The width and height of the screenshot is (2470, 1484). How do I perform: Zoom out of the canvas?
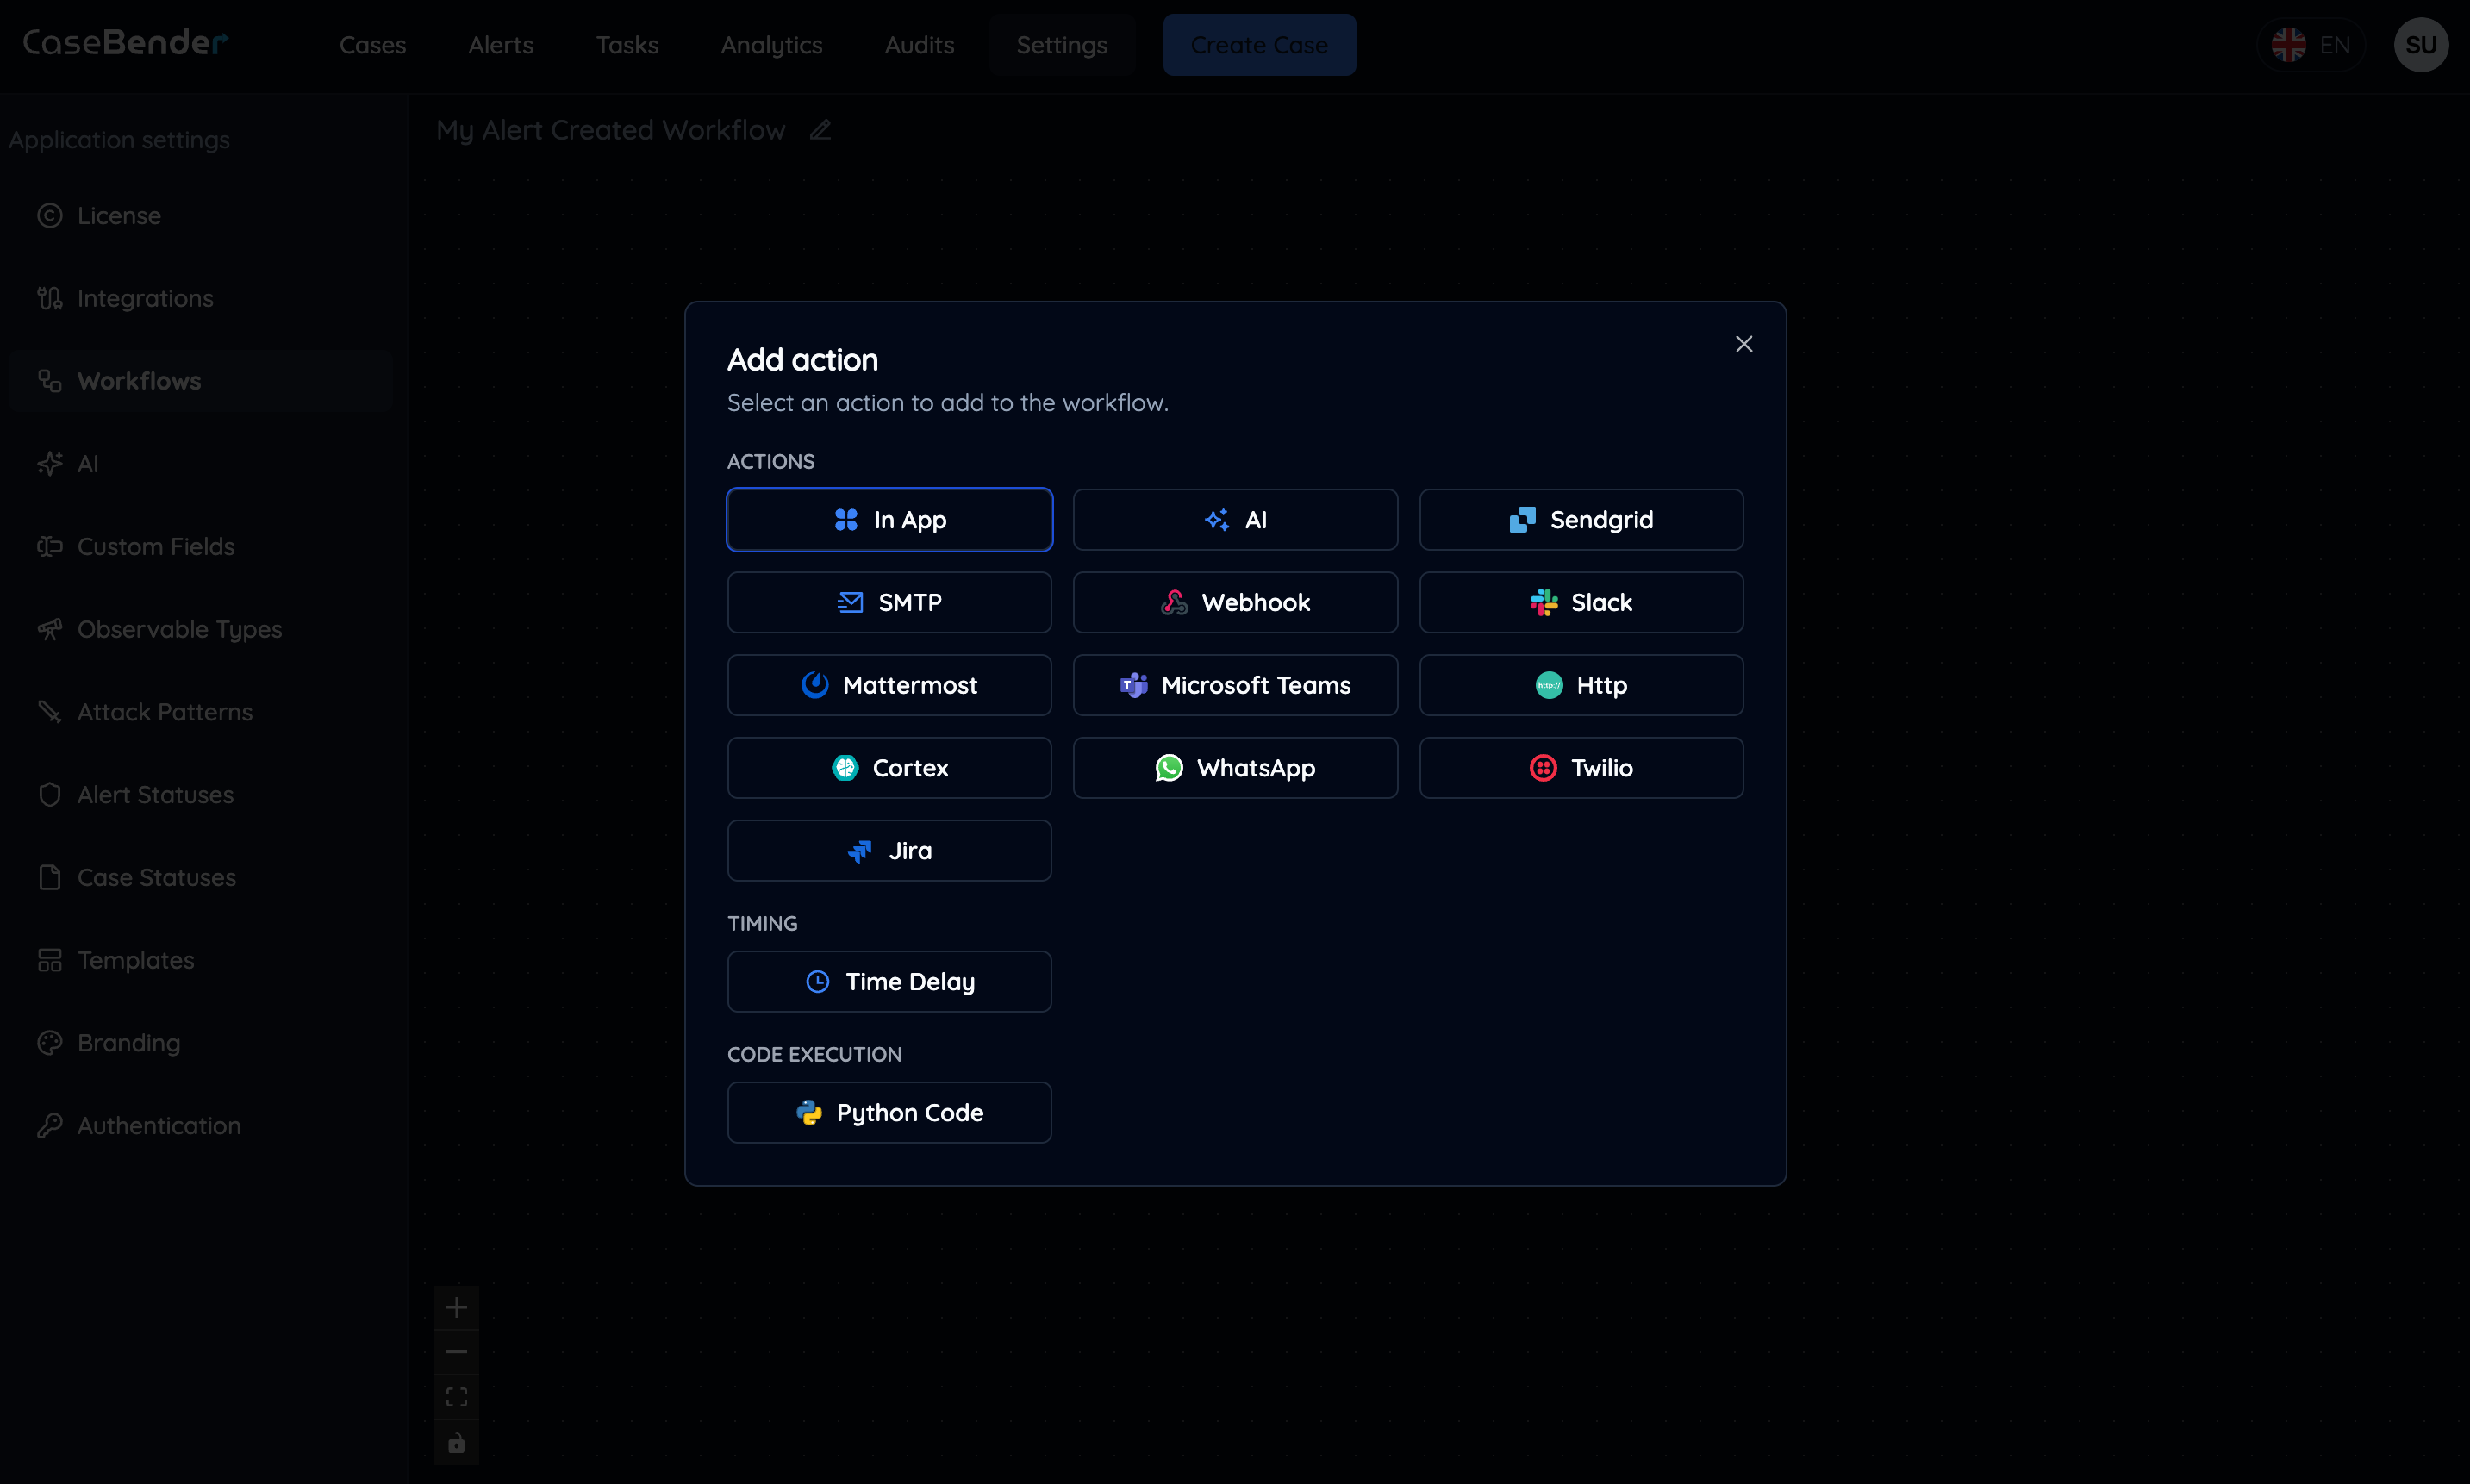tap(457, 1351)
